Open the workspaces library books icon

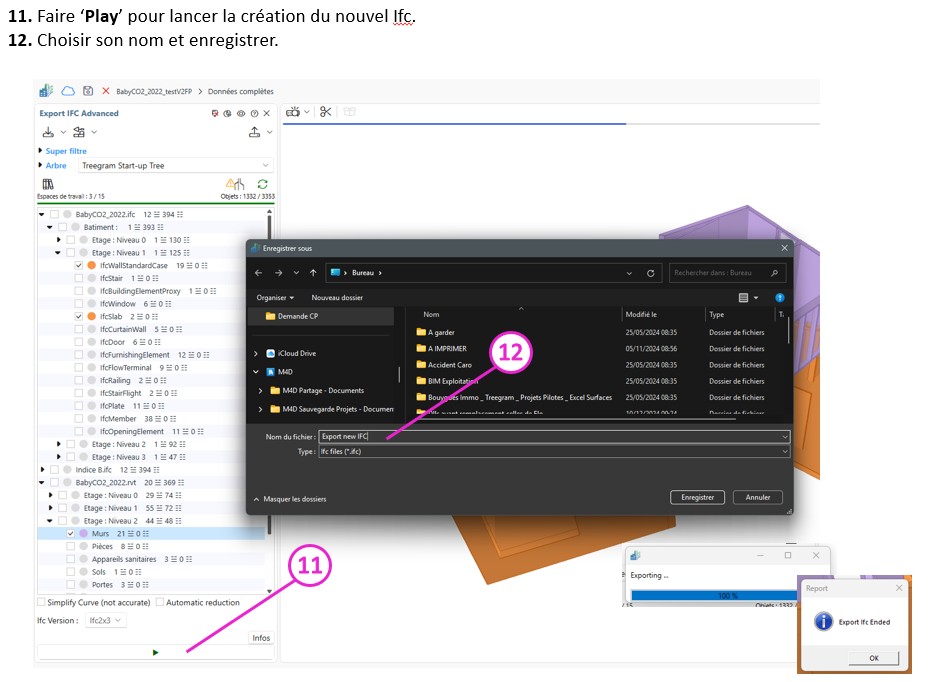pyautogui.click(x=46, y=184)
